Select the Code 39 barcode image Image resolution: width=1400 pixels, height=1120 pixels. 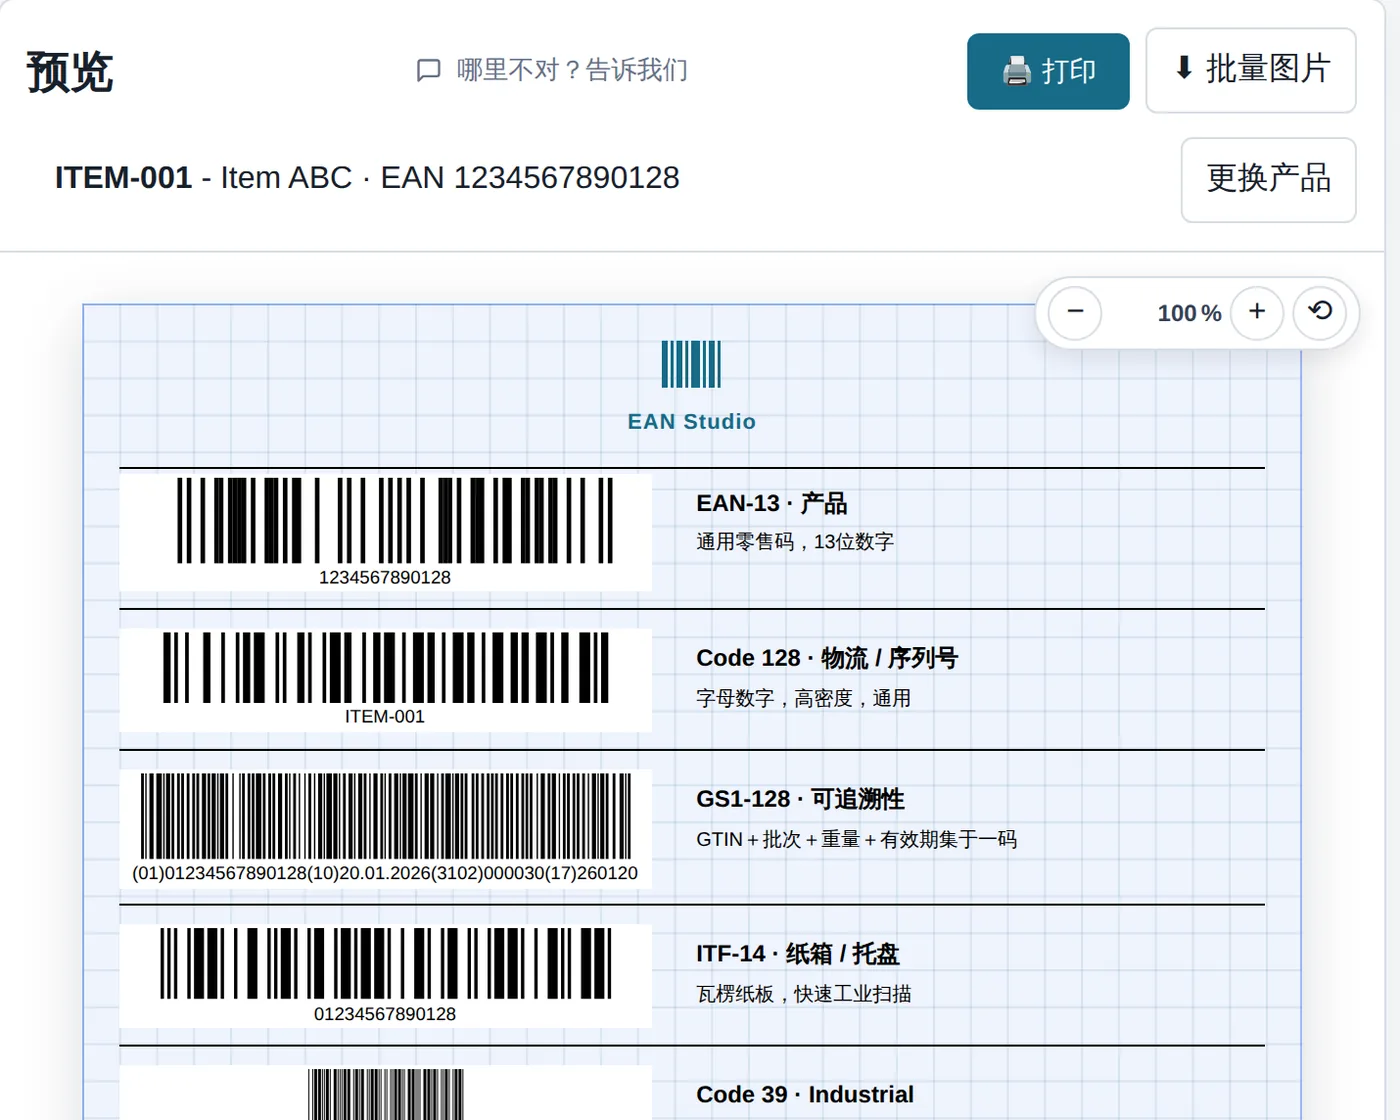[x=386, y=1094]
